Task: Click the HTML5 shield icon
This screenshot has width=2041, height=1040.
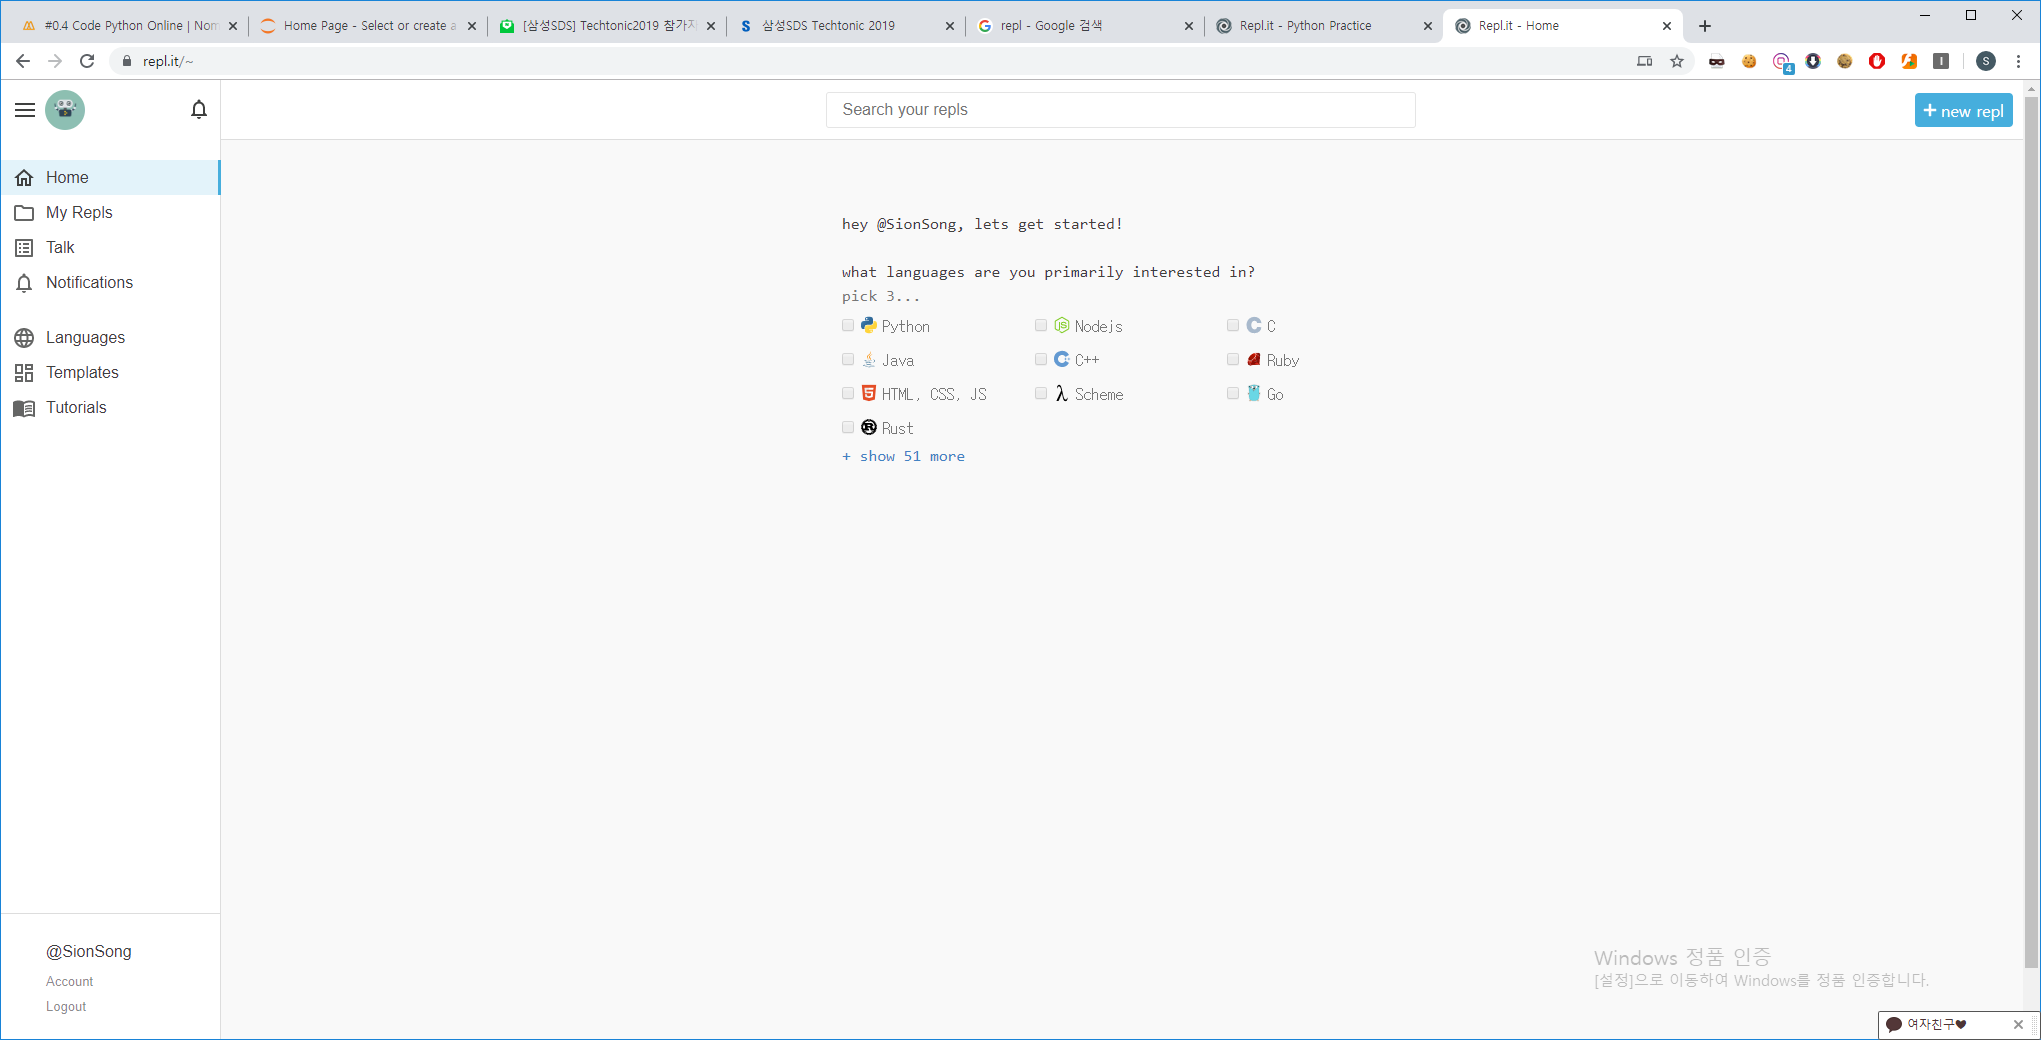Action: 869,393
